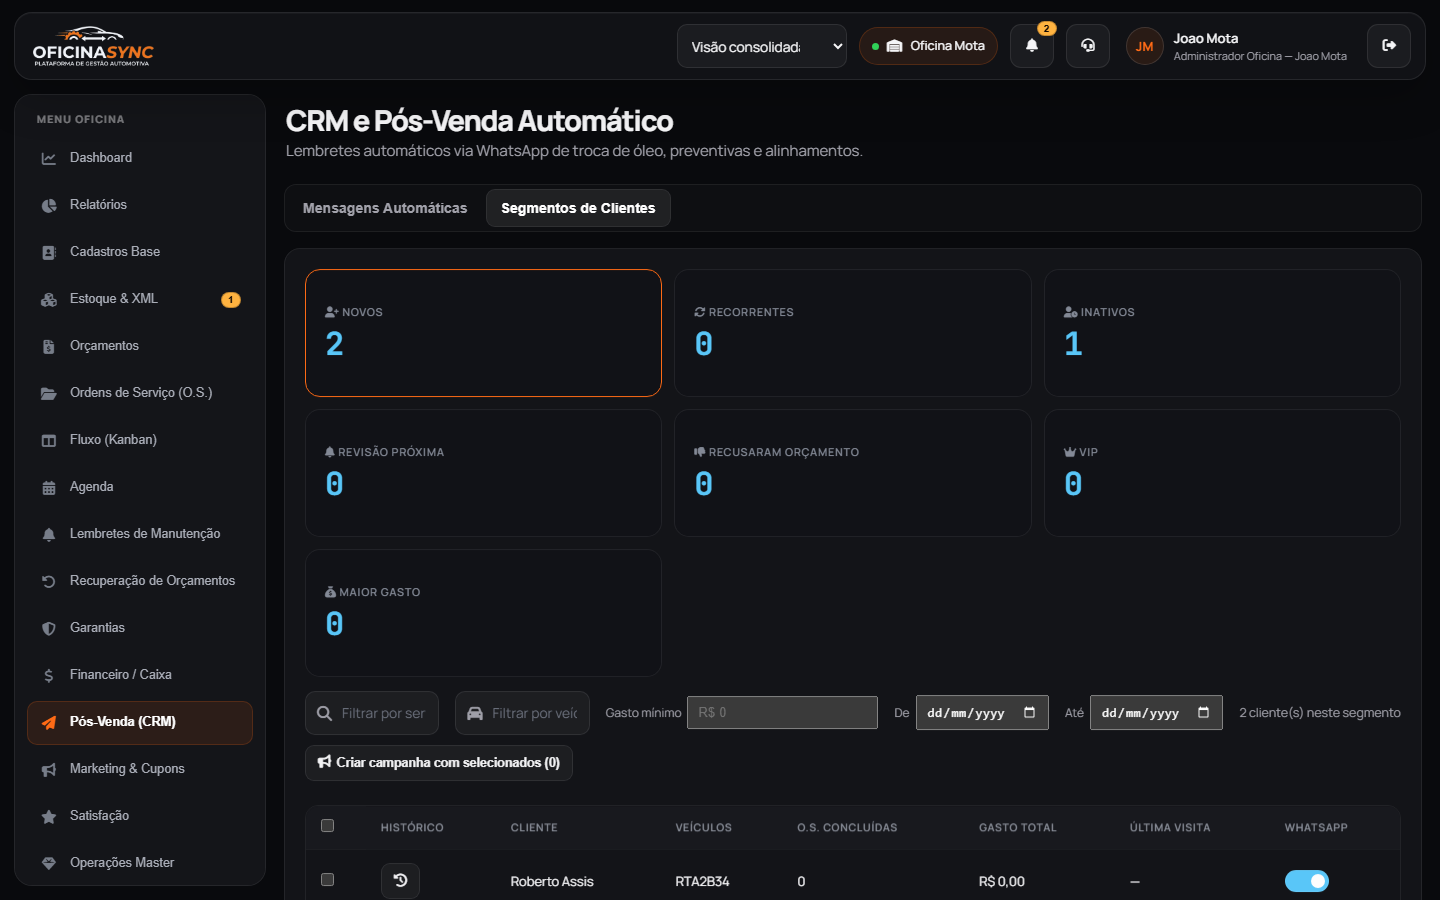Go to Relatórios in the sidebar
Screen dimensions: 1440x900
coord(140,205)
